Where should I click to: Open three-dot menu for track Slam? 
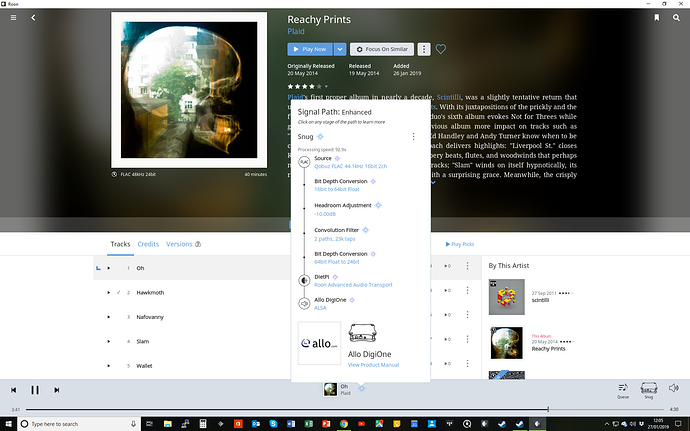[x=467, y=339]
